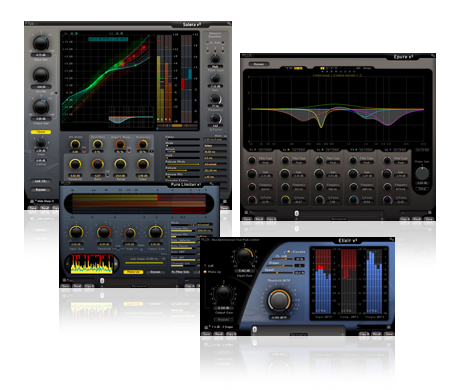Screen dimensions: 455x390
Task: Click Bypass button in Elixir window
Action: coord(223,319)
